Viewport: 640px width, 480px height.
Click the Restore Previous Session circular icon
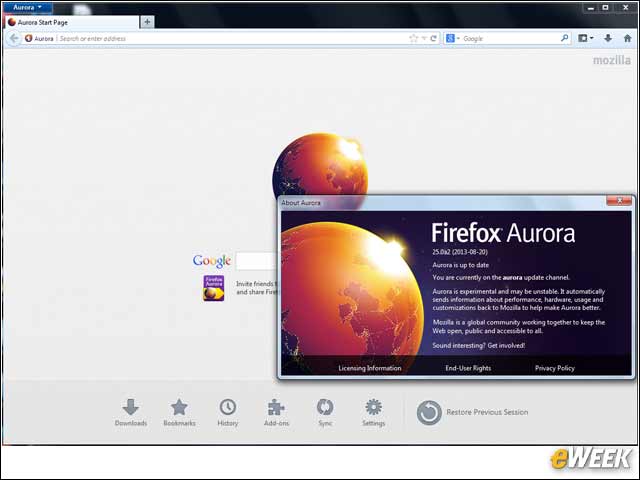pyautogui.click(x=429, y=413)
